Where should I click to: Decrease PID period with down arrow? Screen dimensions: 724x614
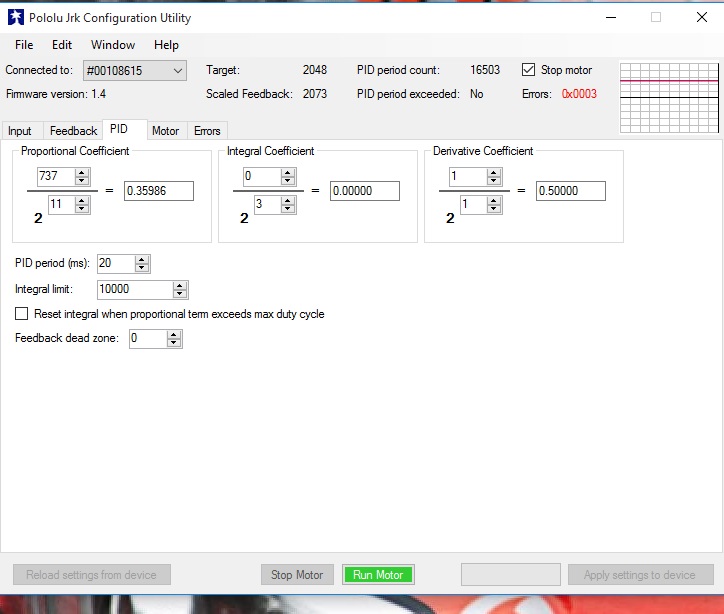pyautogui.click(x=142, y=267)
